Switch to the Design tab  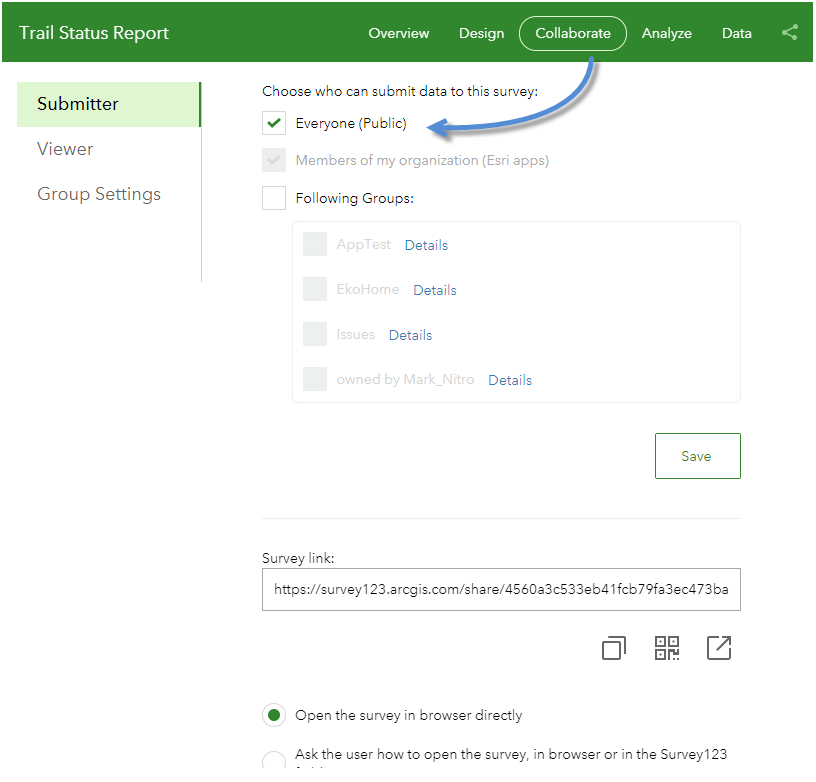(481, 33)
